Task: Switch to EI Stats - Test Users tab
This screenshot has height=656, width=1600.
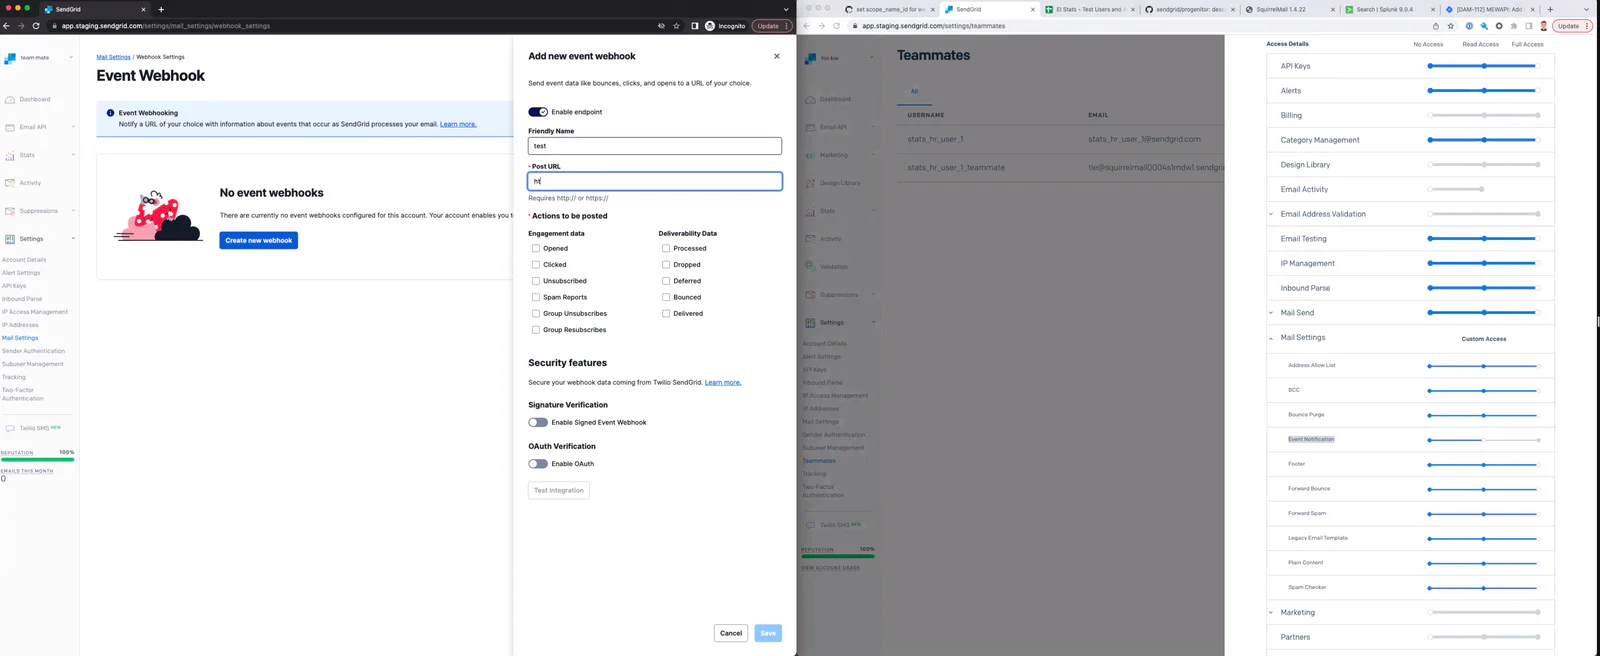Action: (x=1089, y=9)
